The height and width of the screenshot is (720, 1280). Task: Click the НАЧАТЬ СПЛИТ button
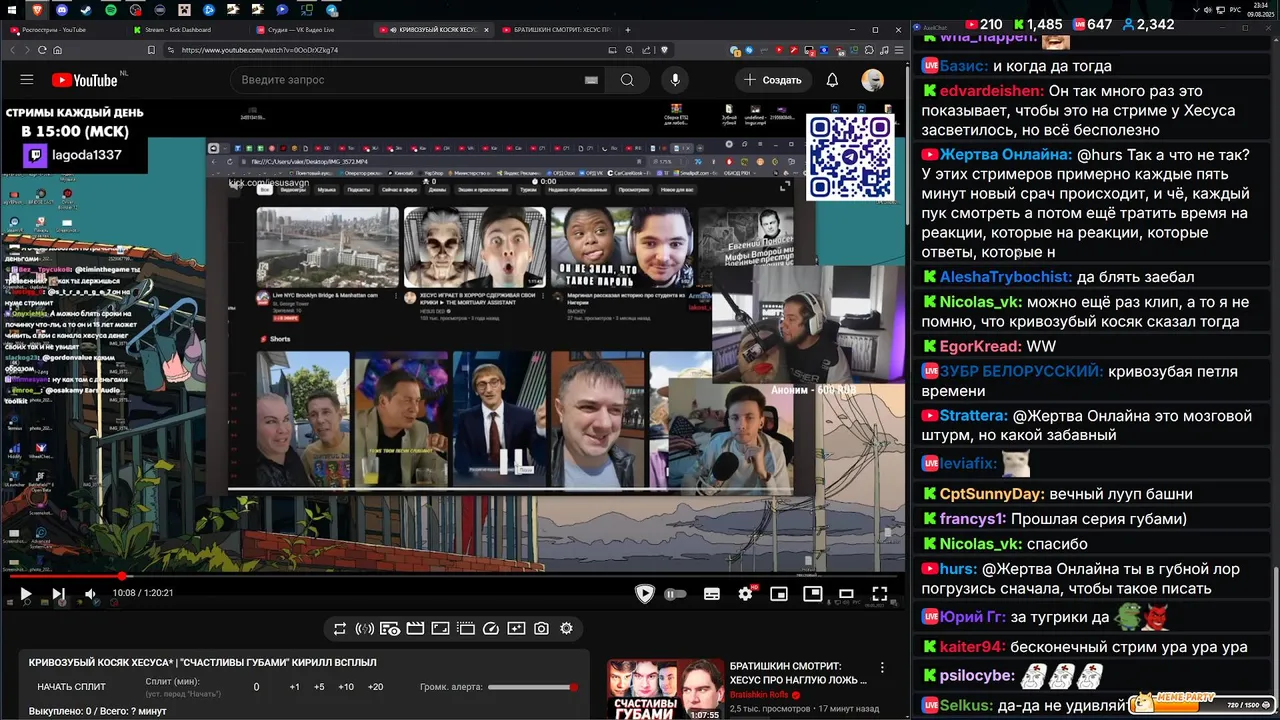point(71,687)
